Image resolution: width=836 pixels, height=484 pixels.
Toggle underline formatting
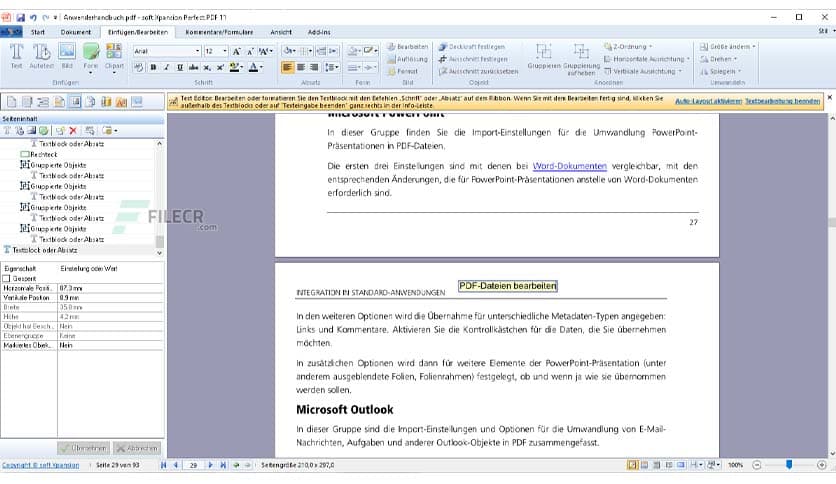point(180,67)
